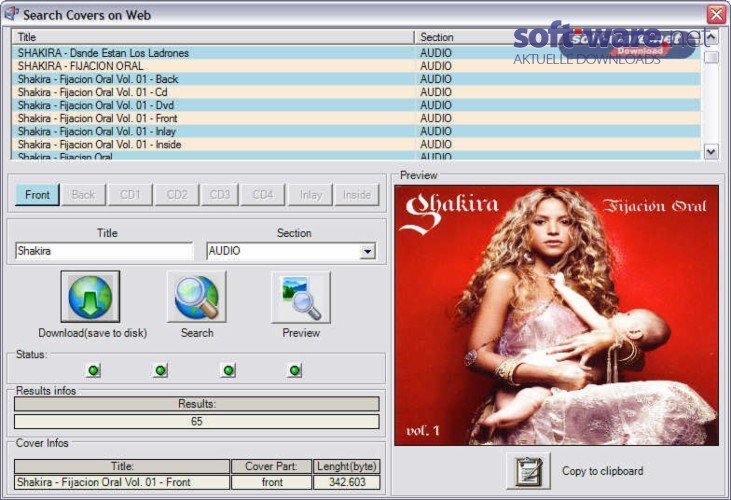Open the Section AUDIO dropdown arrow

point(367,251)
